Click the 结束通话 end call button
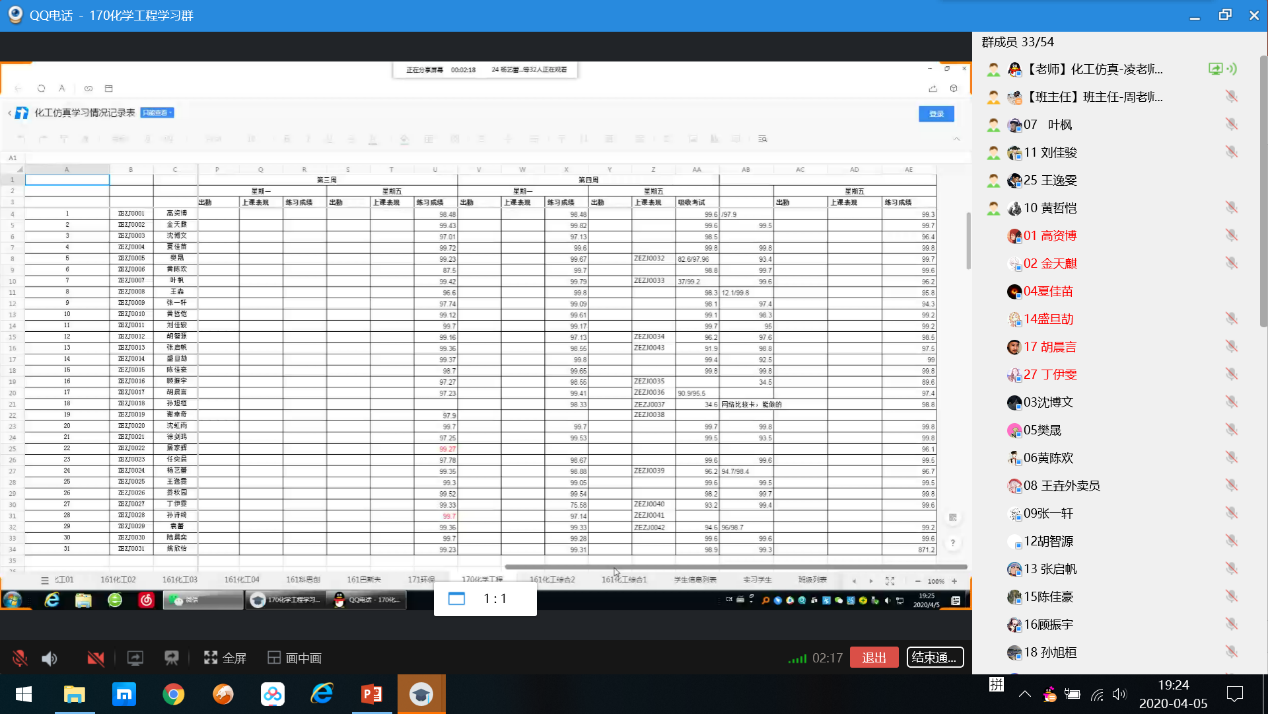 click(935, 657)
